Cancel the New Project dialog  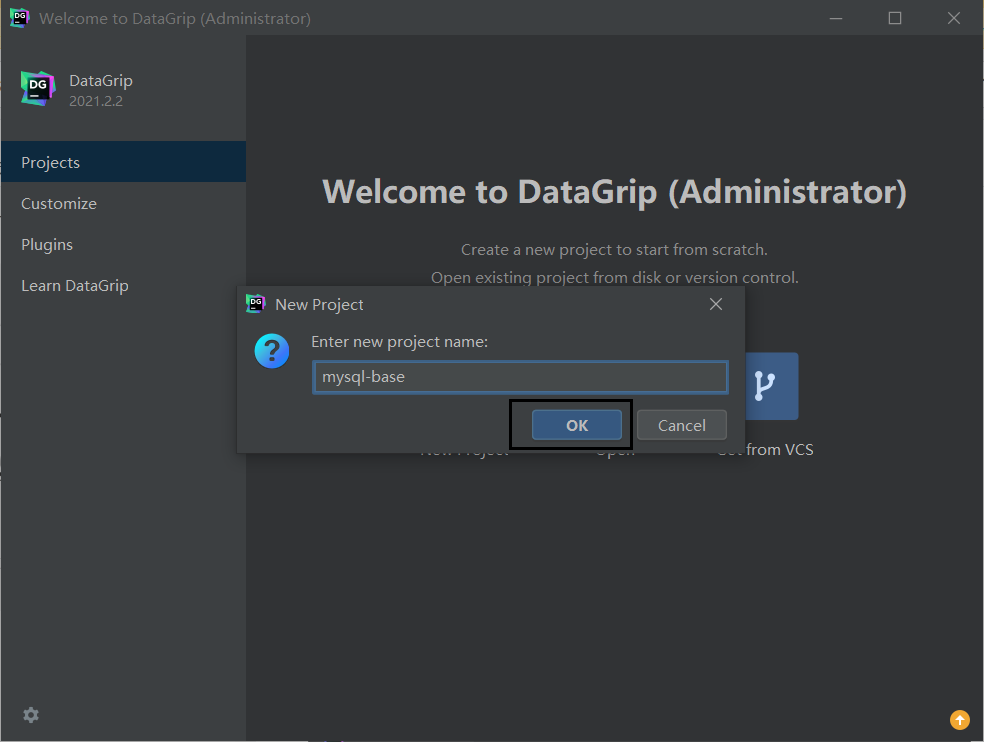[x=682, y=425]
